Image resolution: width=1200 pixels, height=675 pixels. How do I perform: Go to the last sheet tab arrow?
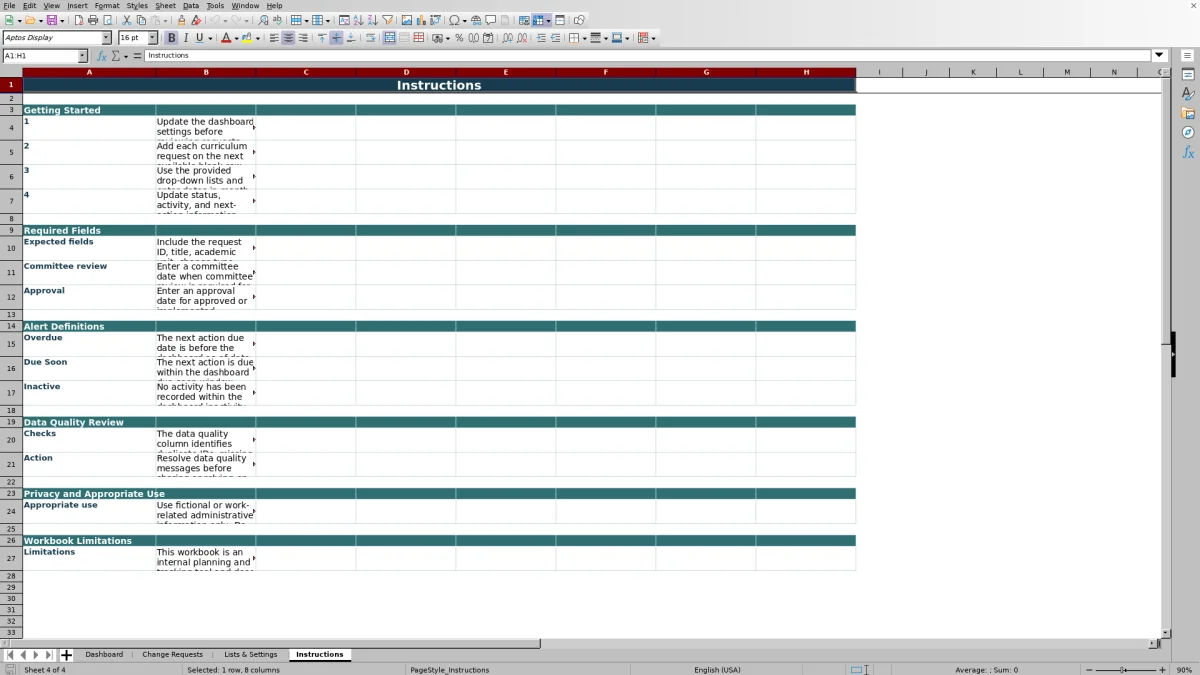click(x=48, y=655)
